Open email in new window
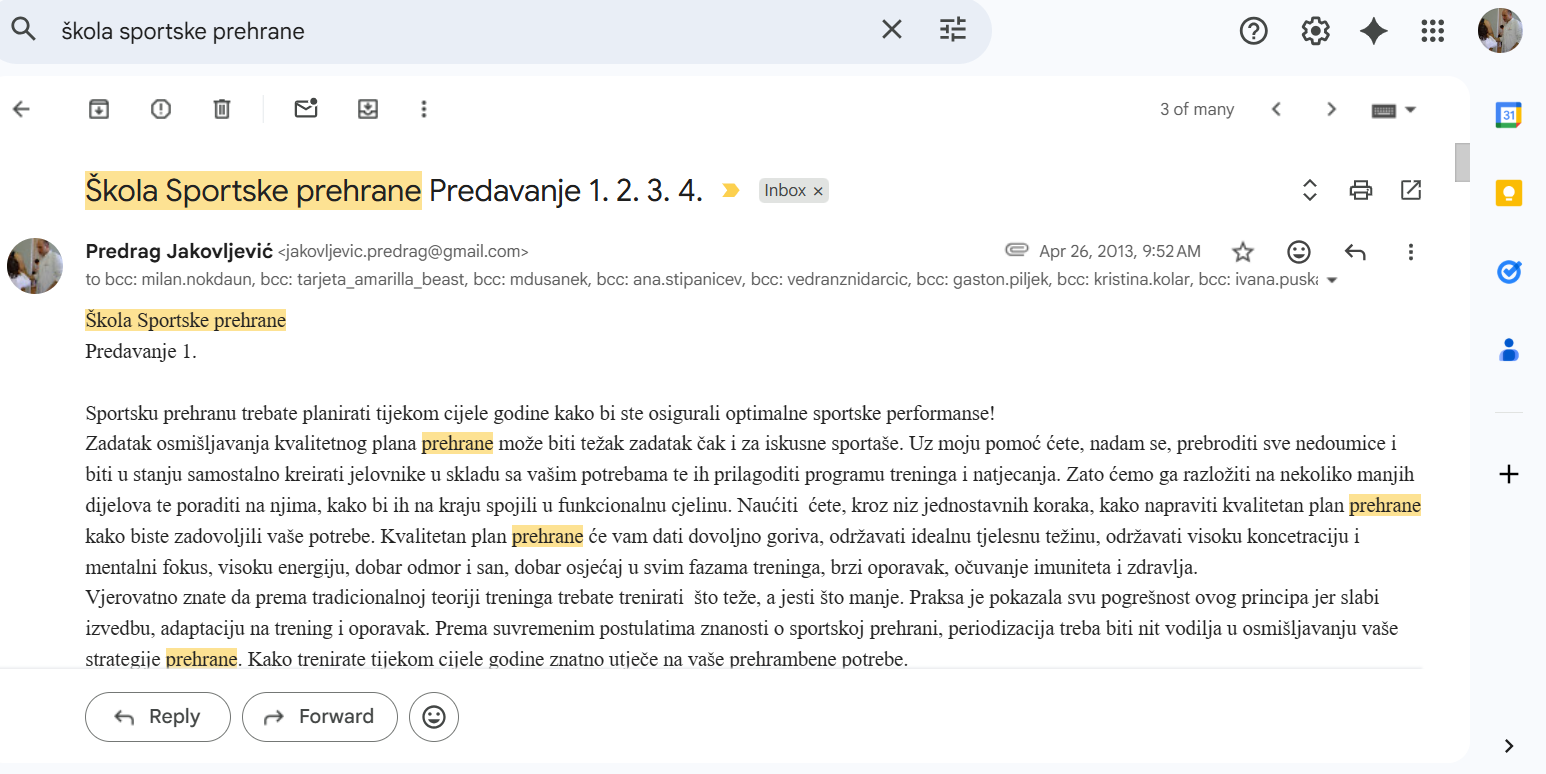This screenshot has width=1546, height=774. tap(1411, 190)
